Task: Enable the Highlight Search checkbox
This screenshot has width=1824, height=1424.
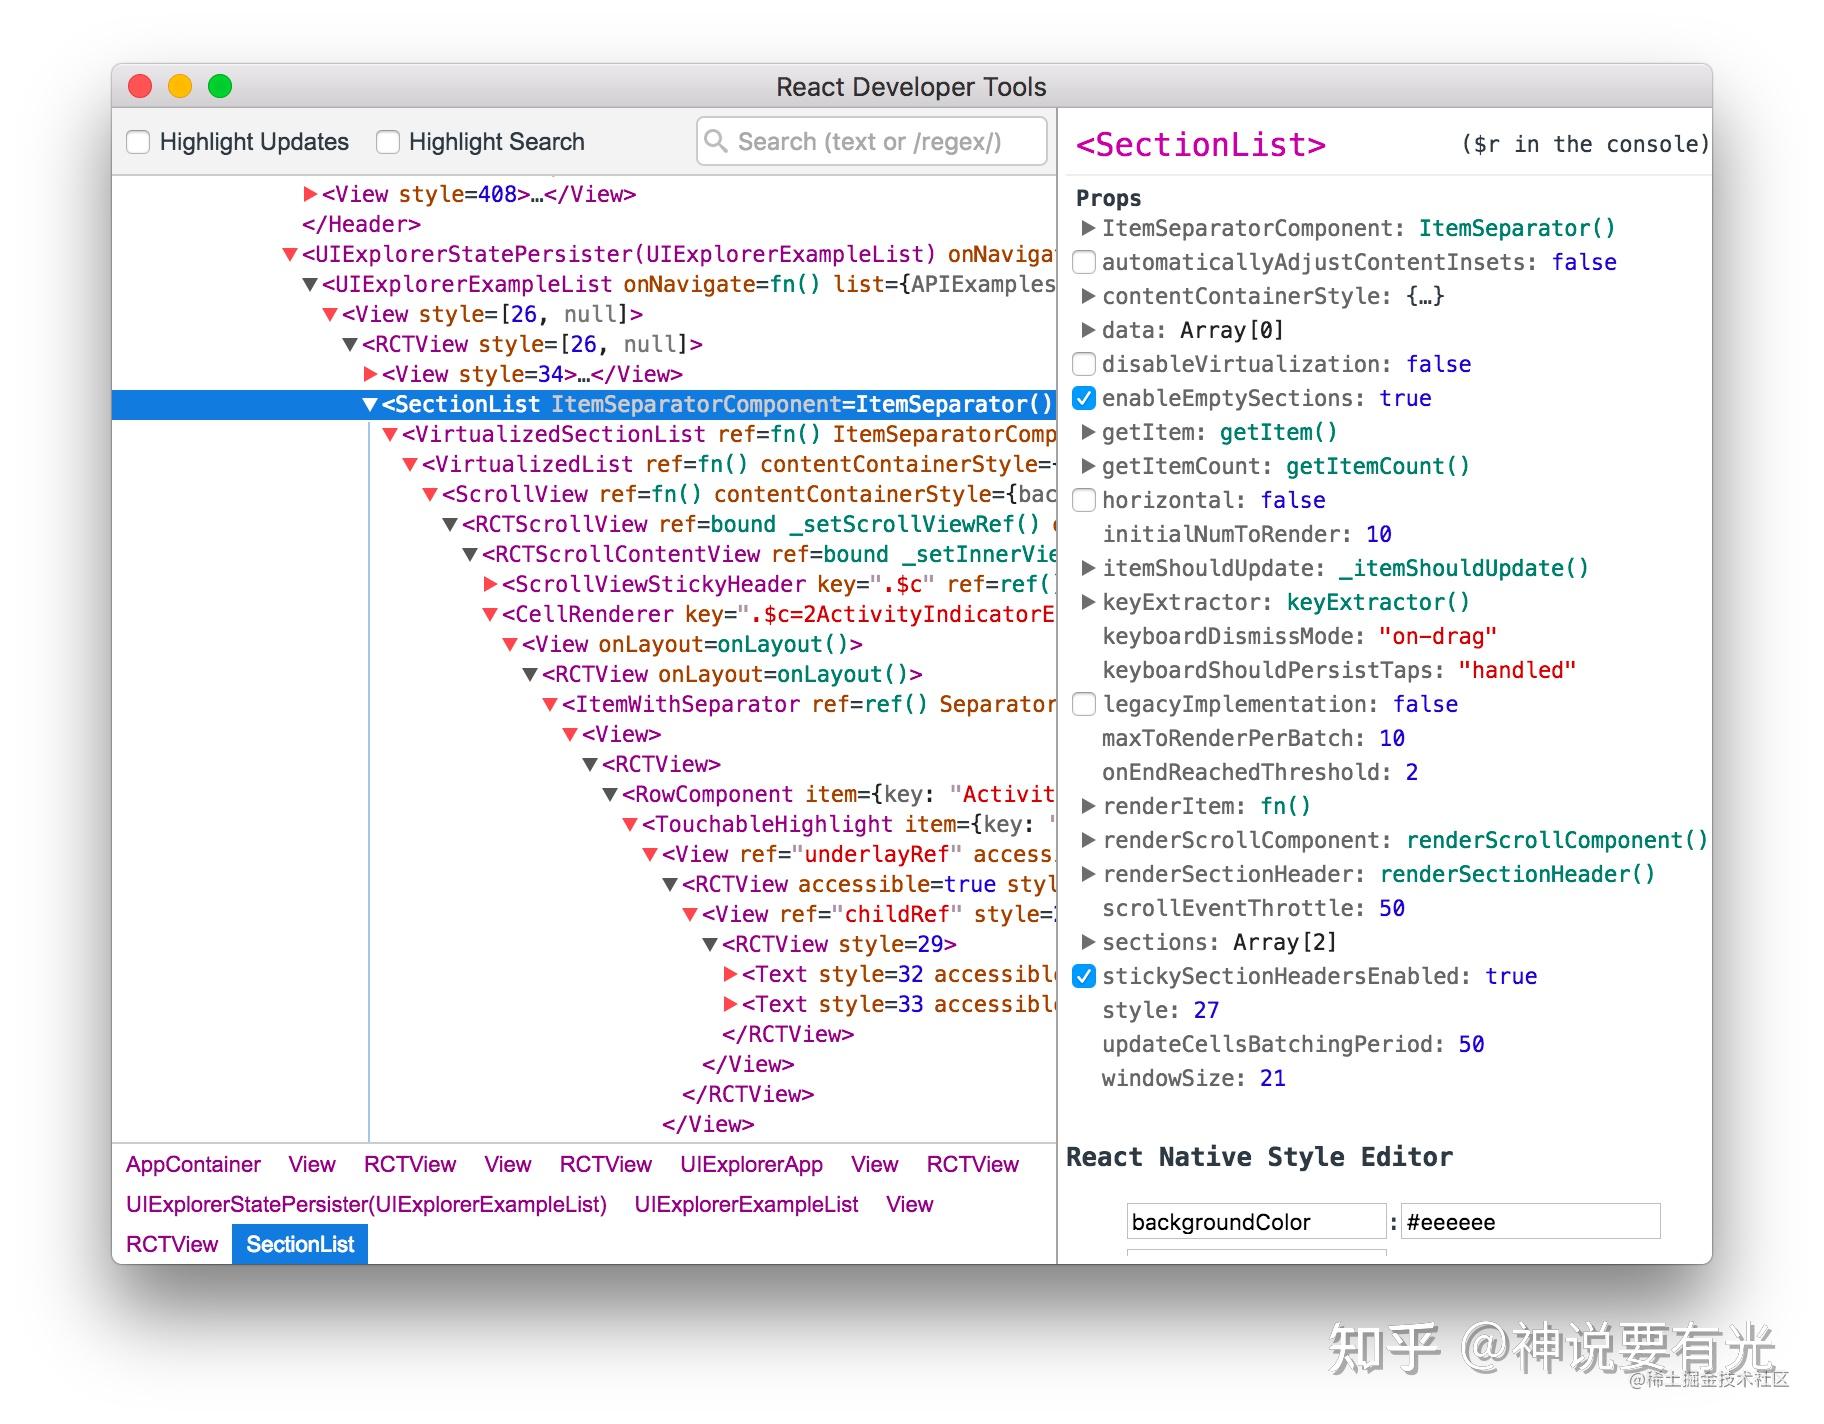Action: pyautogui.click(x=386, y=141)
